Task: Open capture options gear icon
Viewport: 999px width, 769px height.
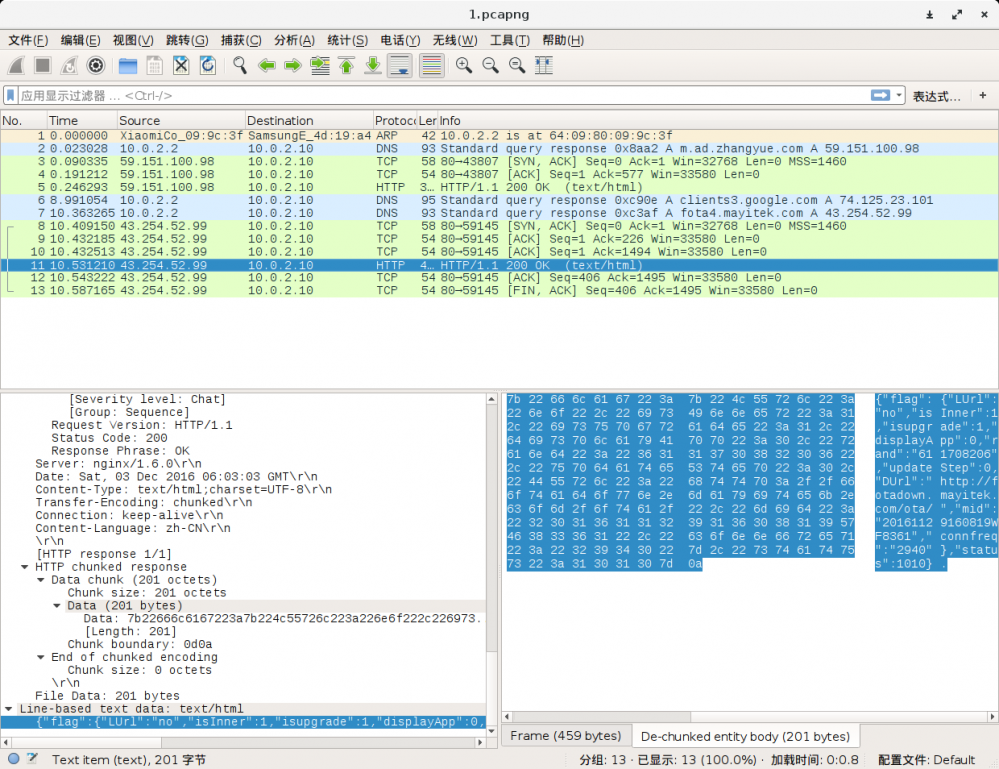Action: [x=96, y=66]
